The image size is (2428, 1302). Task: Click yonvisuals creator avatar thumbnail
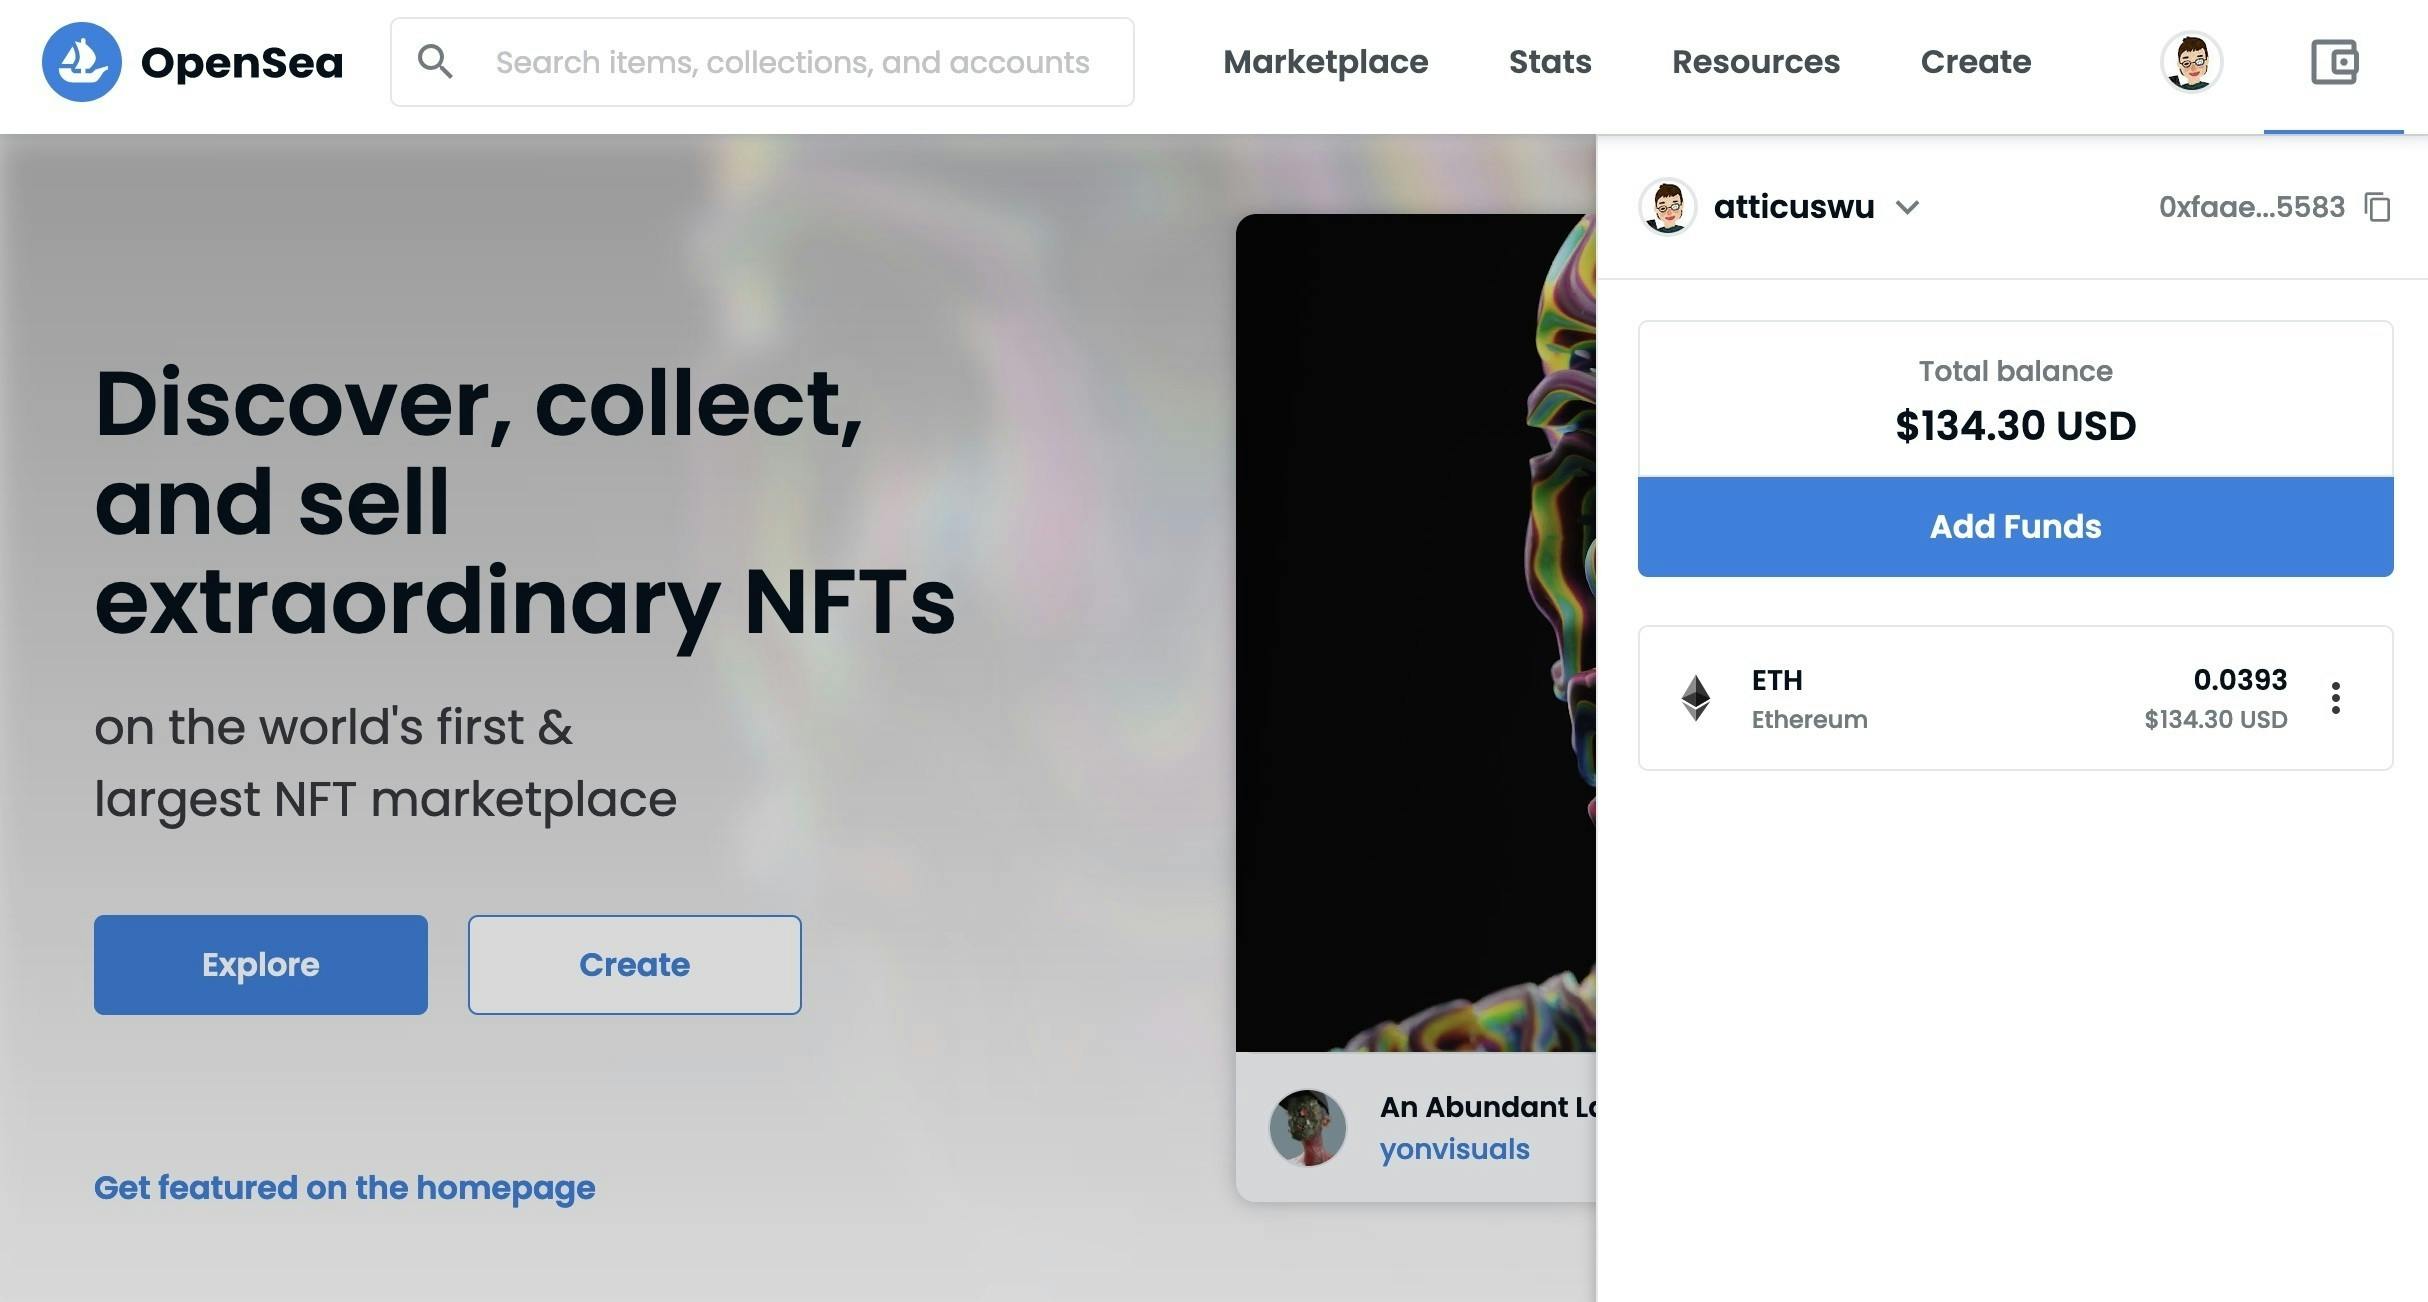(x=1307, y=1128)
